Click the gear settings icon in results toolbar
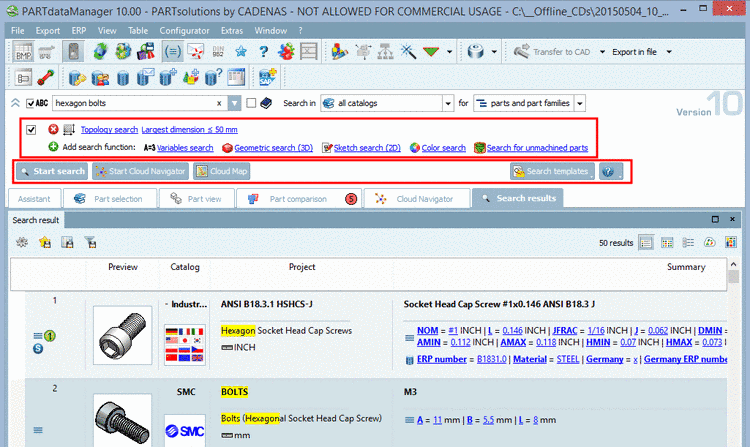 click(x=22, y=242)
